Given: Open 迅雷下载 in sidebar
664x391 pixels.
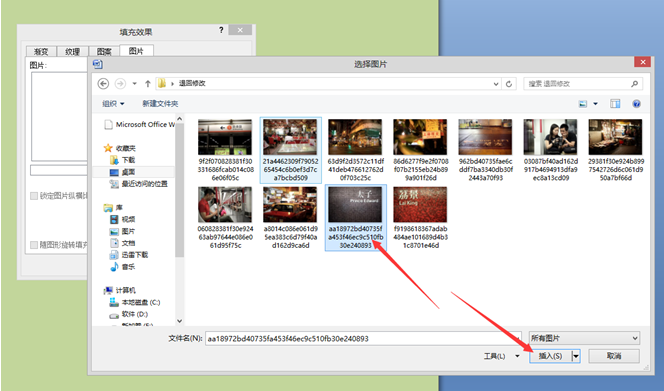Looking at the screenshot, I should [x=129, y=255].
